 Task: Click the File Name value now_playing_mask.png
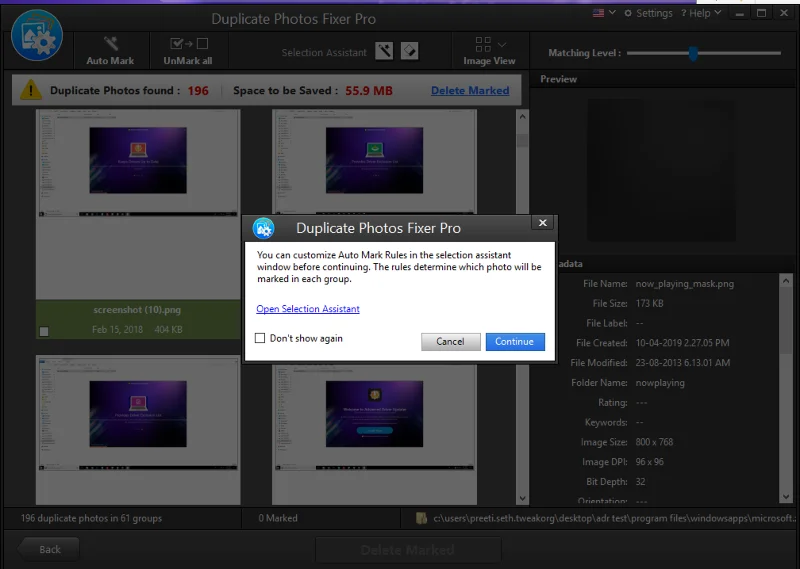(685, 284)
